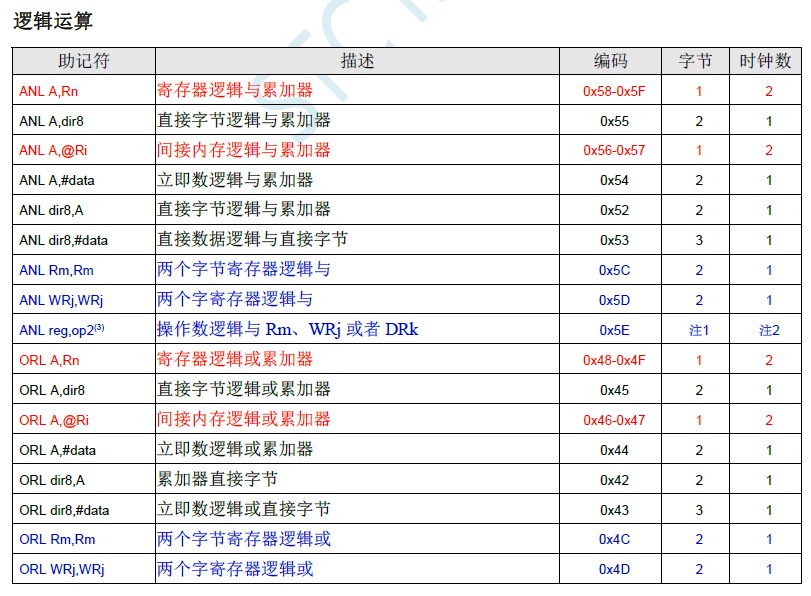Click the 间接内存逻辑与累加器 description
Screen dimensions: 811x596
(x=244, y=150)
